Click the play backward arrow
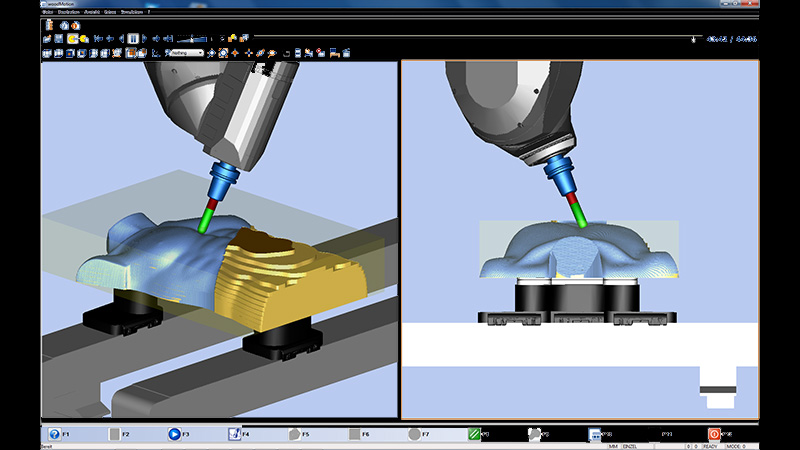This screenshot has width=800, height=450. (121, 38)
